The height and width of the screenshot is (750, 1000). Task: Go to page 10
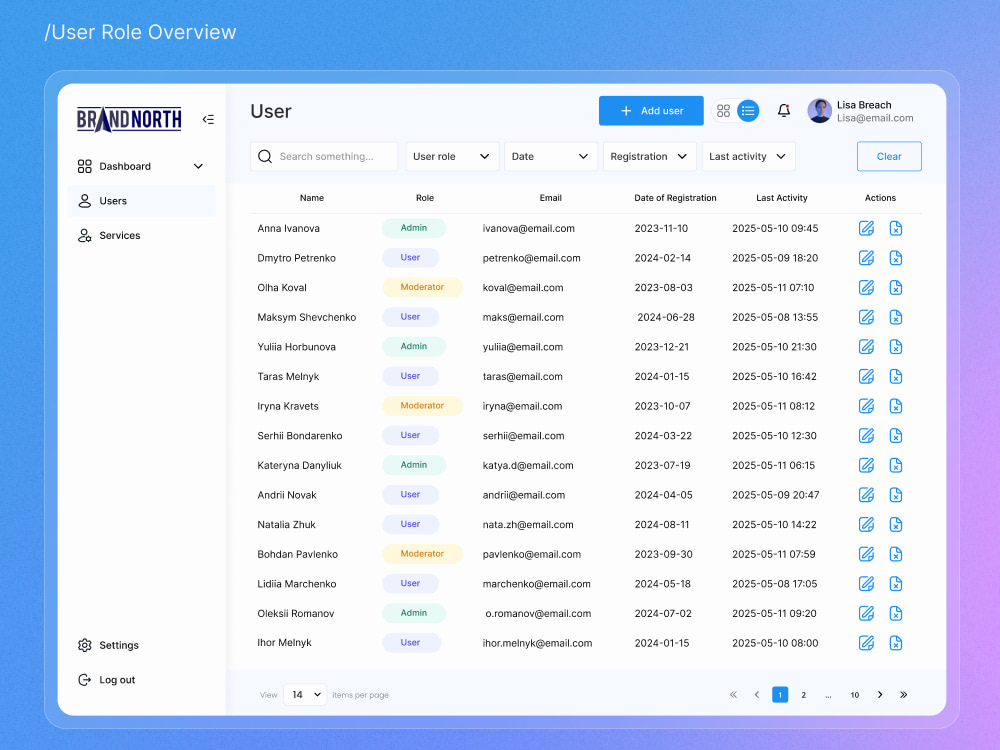coord(855,695)
